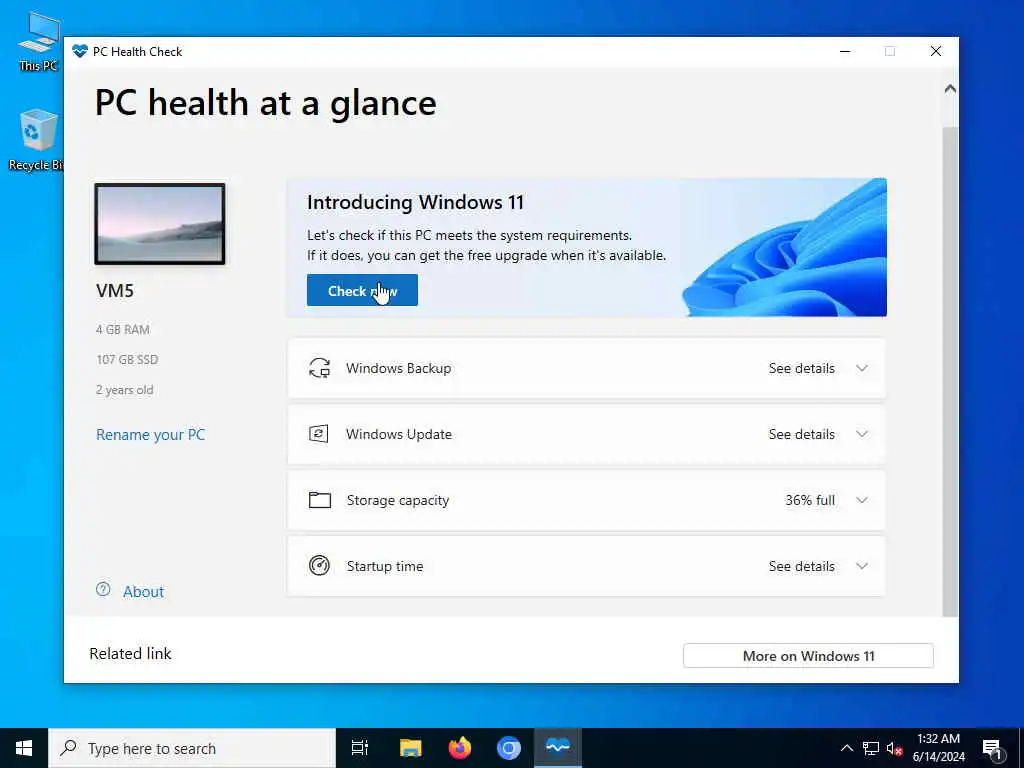The width and height of the screenshot is (1024, 768).
Task: Click See details for Windows Backup
Action: (x=801, y=368)
